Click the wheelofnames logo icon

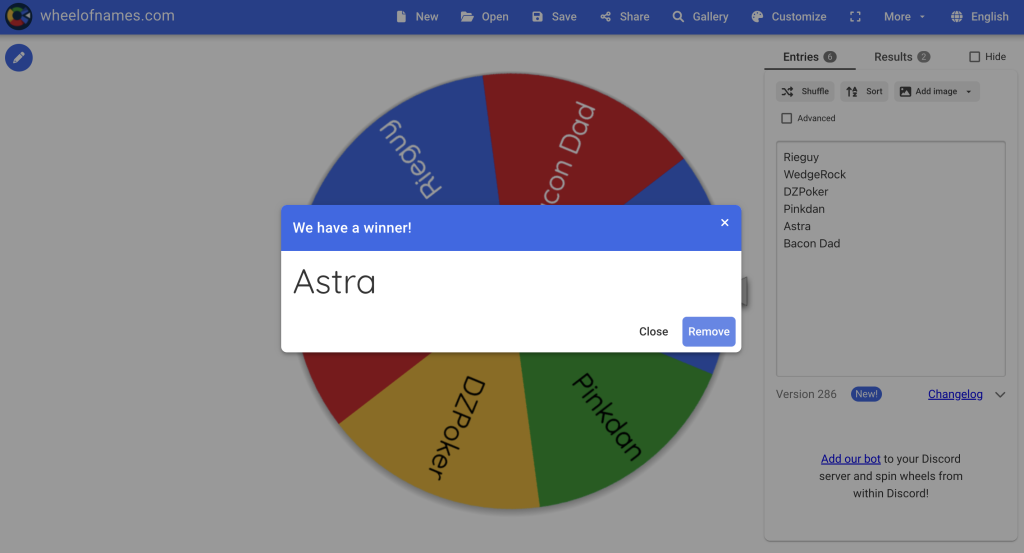18,16
